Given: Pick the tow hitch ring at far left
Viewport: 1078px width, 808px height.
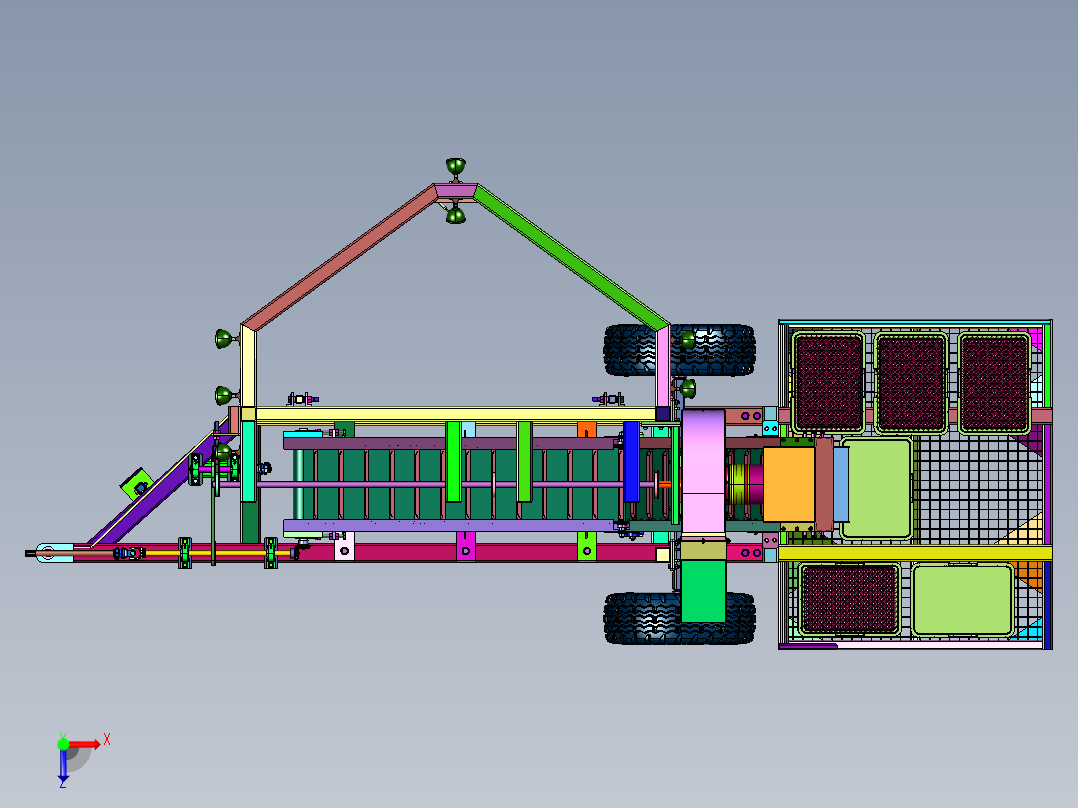Looking at the screenshot, I should (46, 551).
